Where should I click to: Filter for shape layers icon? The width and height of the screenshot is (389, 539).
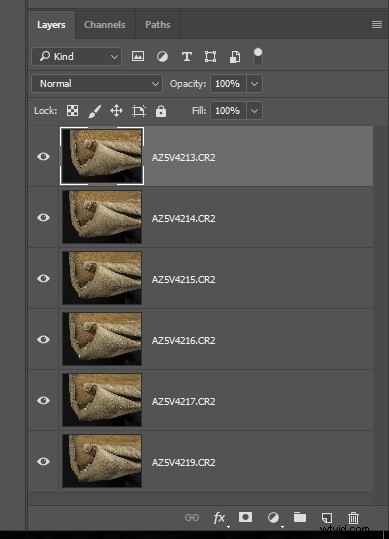coord(210,56)
